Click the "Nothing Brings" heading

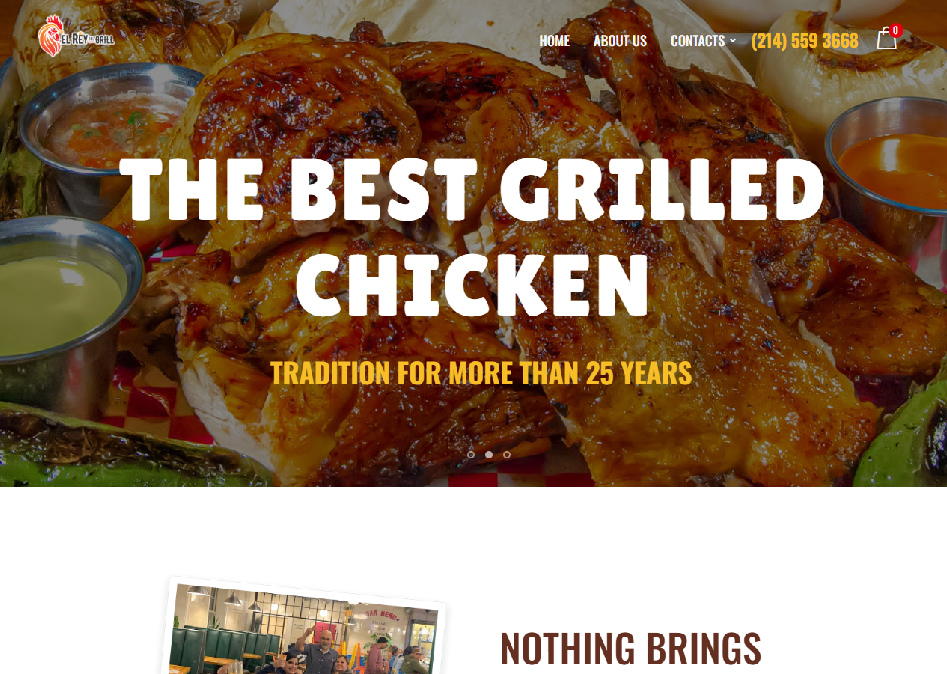[x=631, y=648]
